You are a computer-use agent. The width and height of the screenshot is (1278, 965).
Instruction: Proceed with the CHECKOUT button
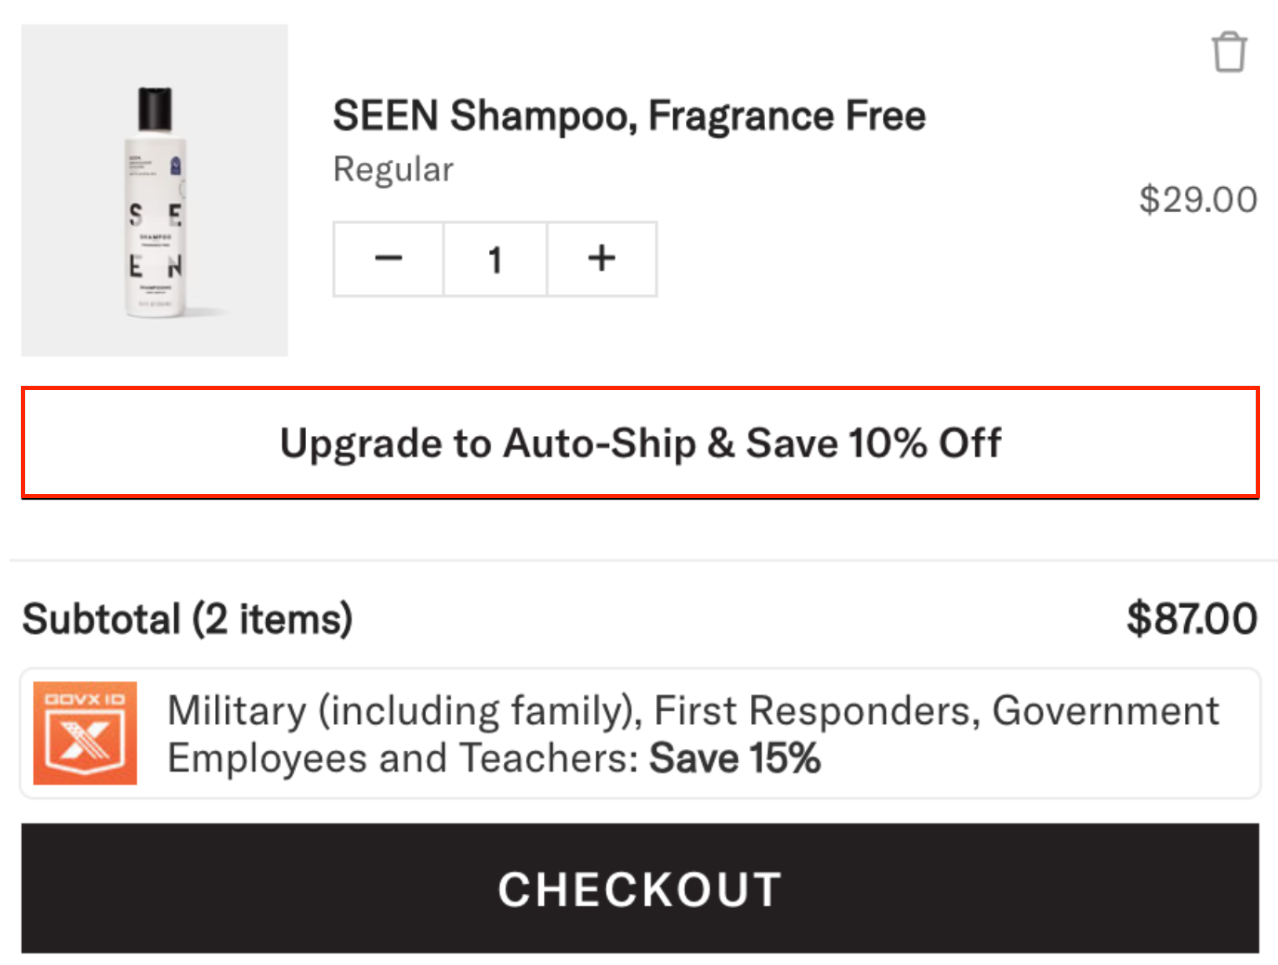tap(640, 889)
